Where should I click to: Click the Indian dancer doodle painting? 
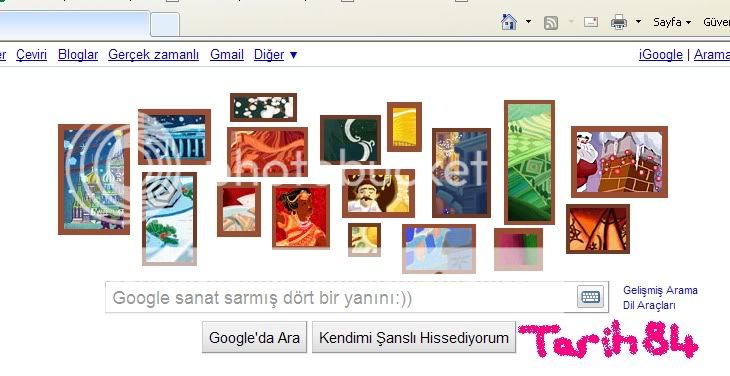pyautogui.click(x=301, y=216)
